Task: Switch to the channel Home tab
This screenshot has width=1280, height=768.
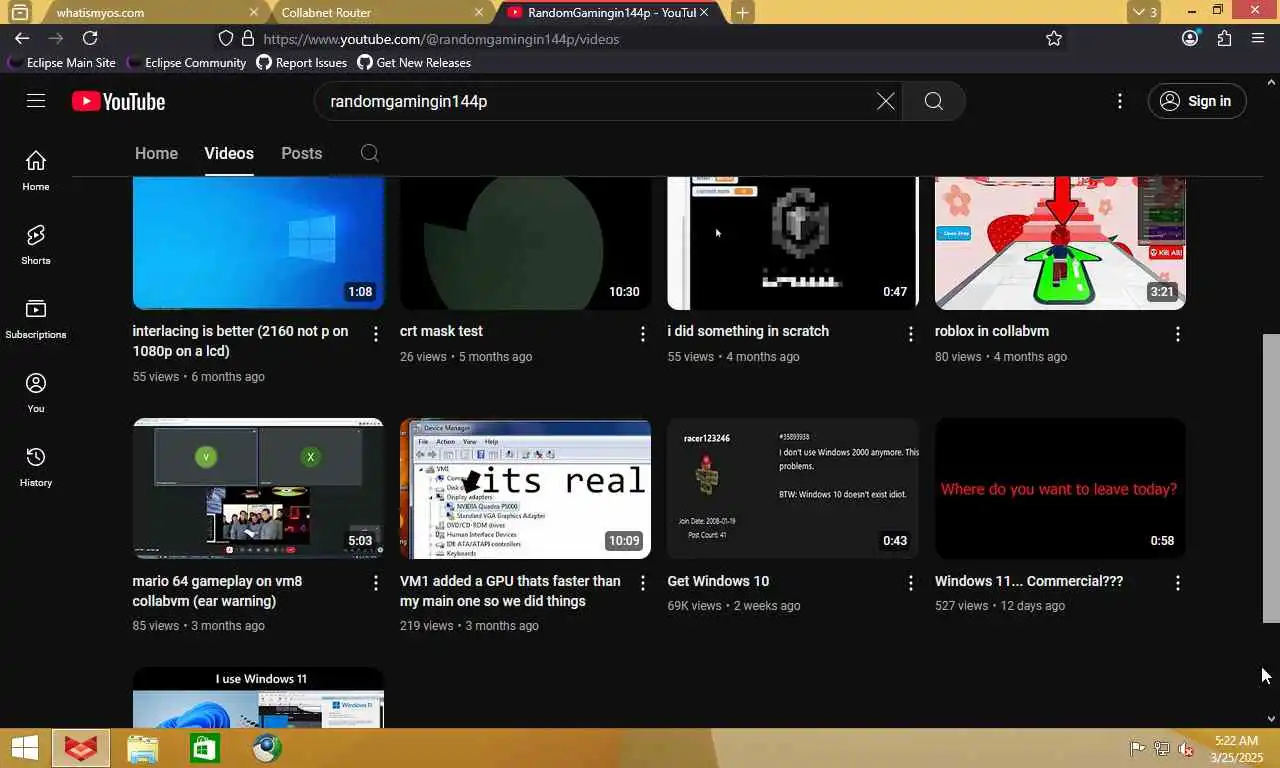Action: (x=156, y=153)
